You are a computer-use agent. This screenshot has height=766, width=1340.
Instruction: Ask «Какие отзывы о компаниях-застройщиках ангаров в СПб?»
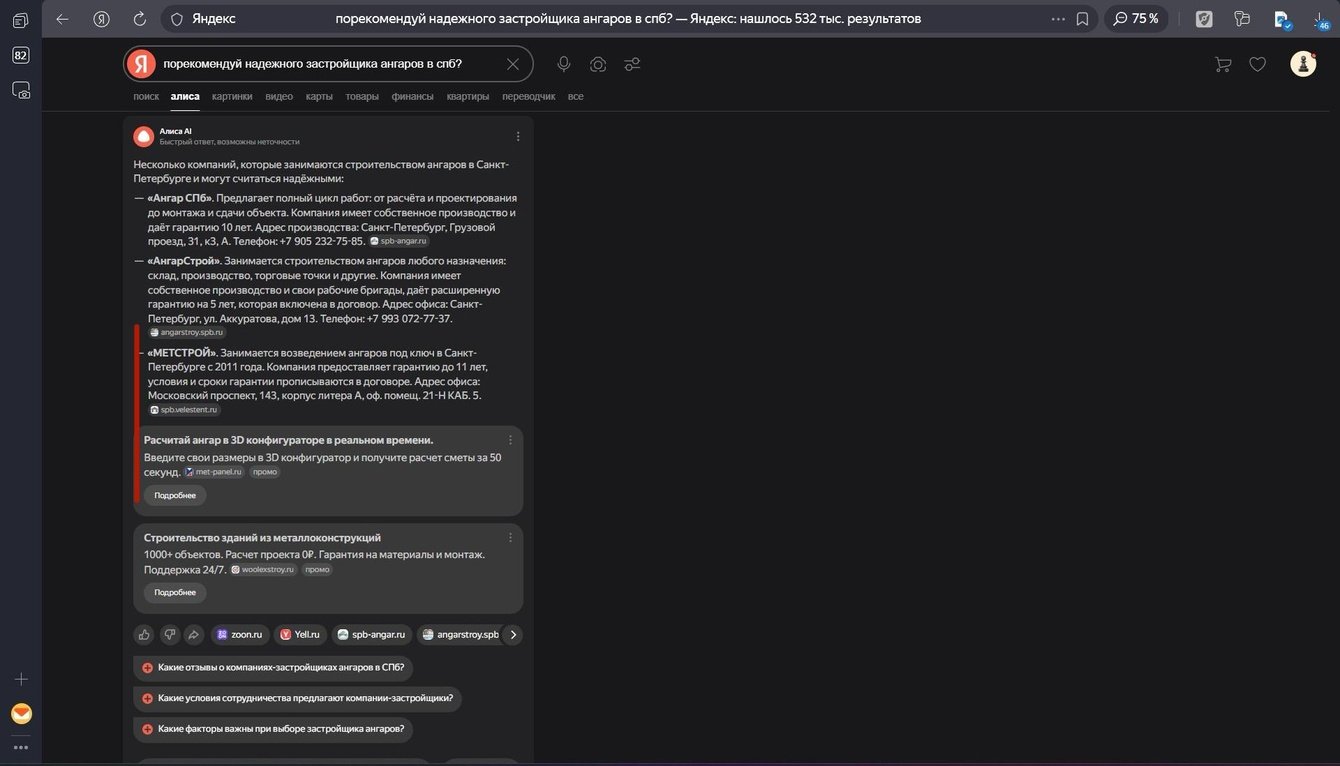coord(274,667)
